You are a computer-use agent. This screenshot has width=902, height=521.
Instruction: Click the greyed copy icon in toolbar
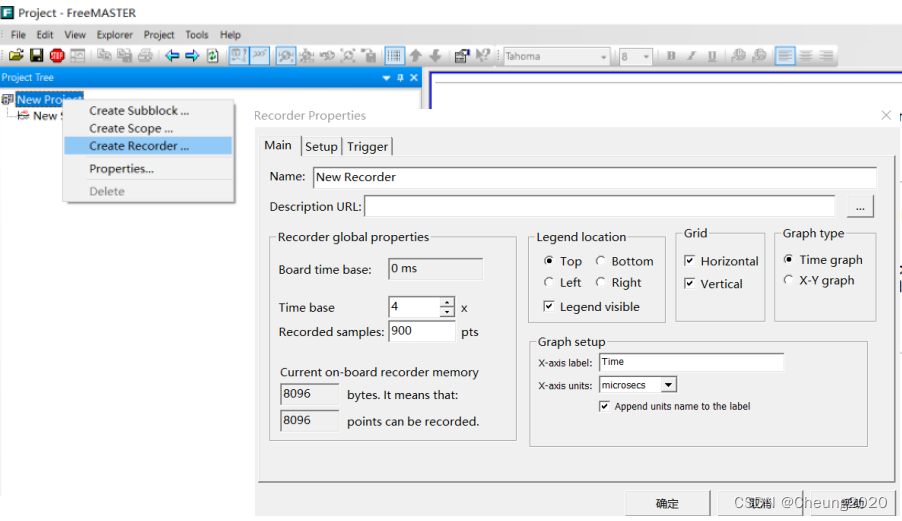[104, 56]
